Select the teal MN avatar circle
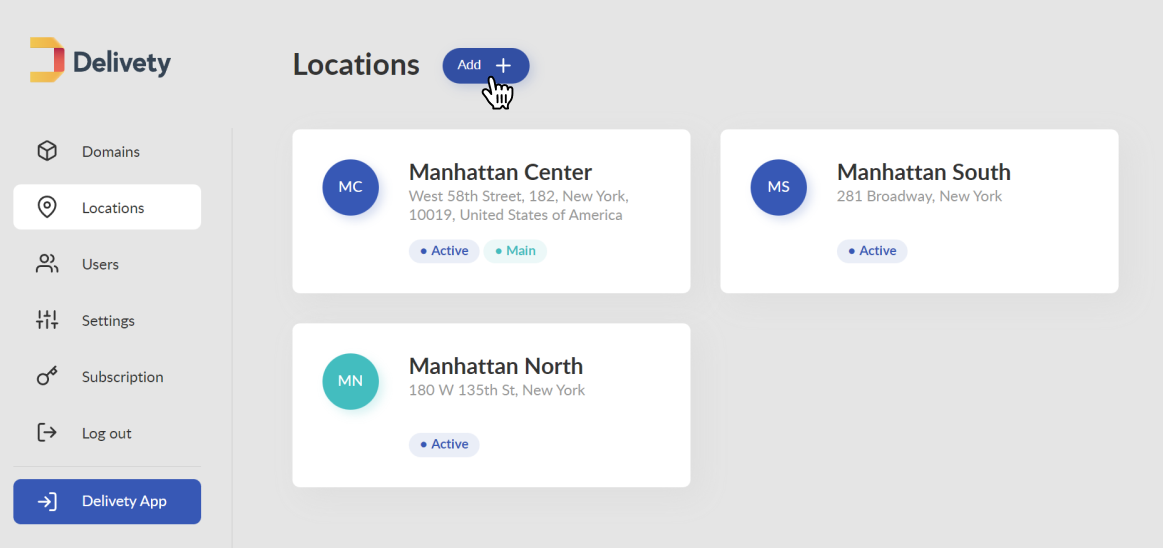 pyautogui.click(x=350, y=381)
